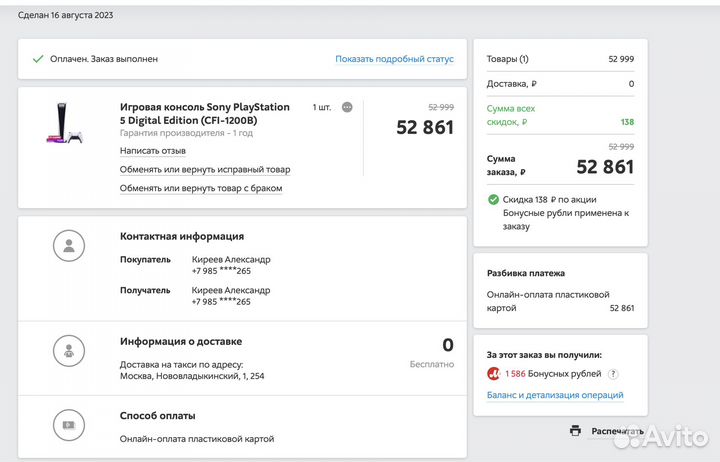Click the checkmark next to 'Оплачен. Заказ выполнен'
Viewport: 720px width, 462px height.
coord(38,59)
